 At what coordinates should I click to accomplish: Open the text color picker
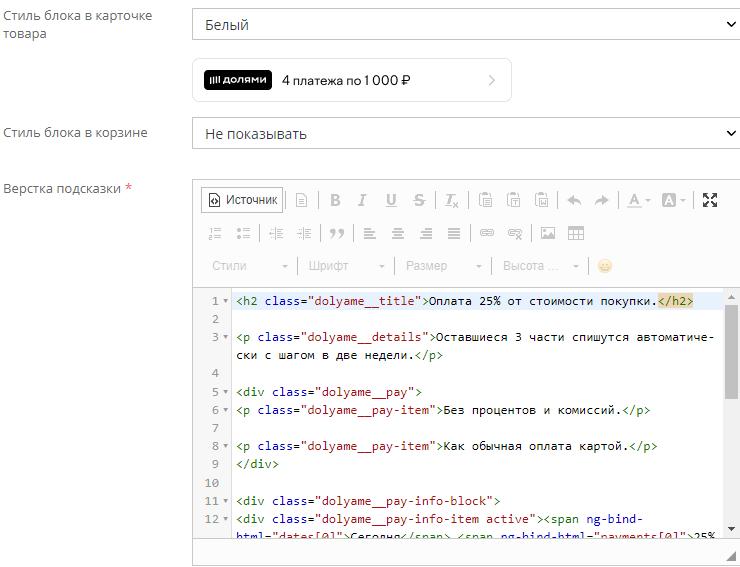[x=638, y=200]
